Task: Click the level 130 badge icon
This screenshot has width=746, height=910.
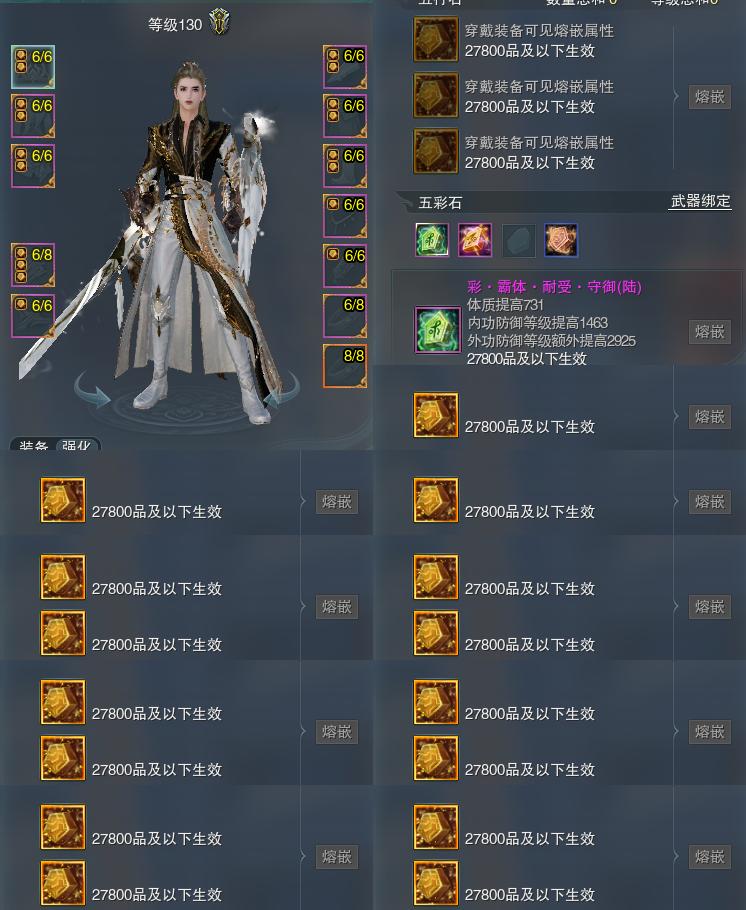Action: click(219, 23)
